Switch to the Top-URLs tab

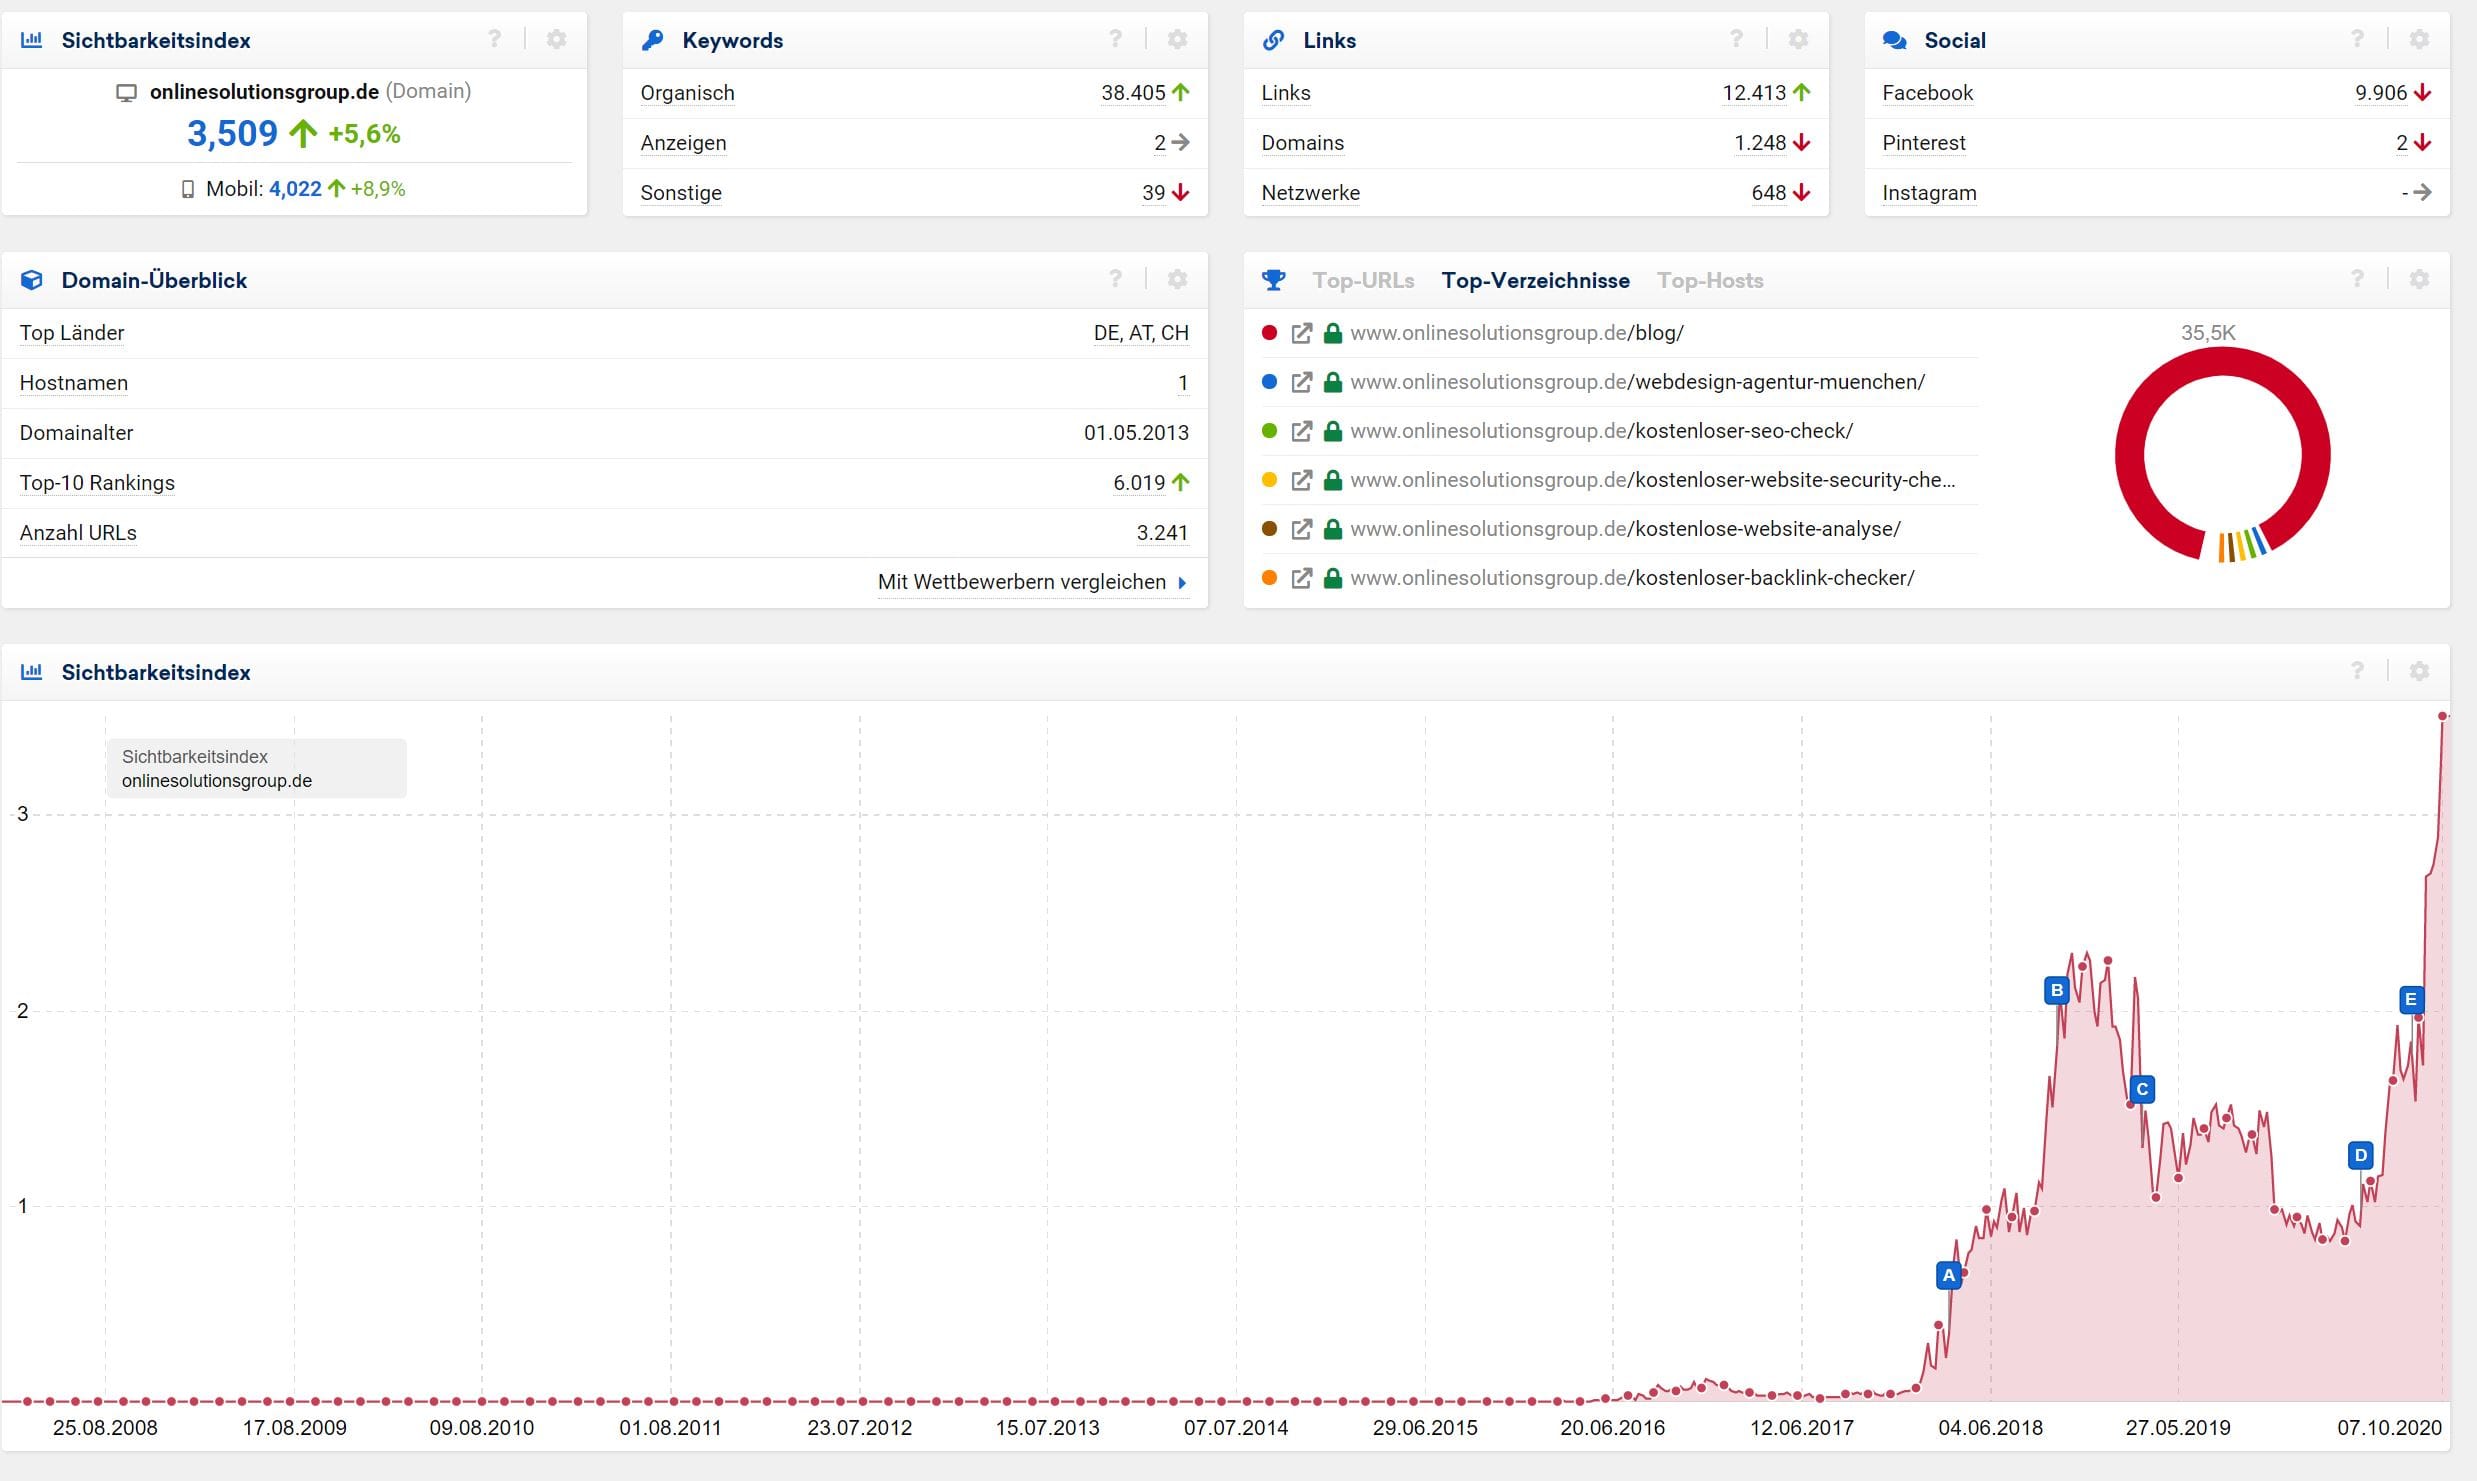coord(1363,280)
